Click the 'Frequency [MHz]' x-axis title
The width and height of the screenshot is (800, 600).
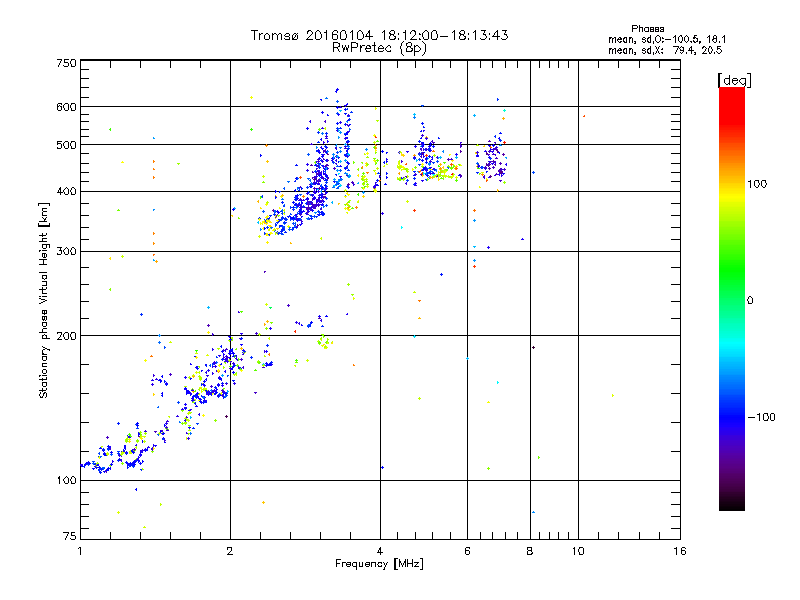point(379,564)
